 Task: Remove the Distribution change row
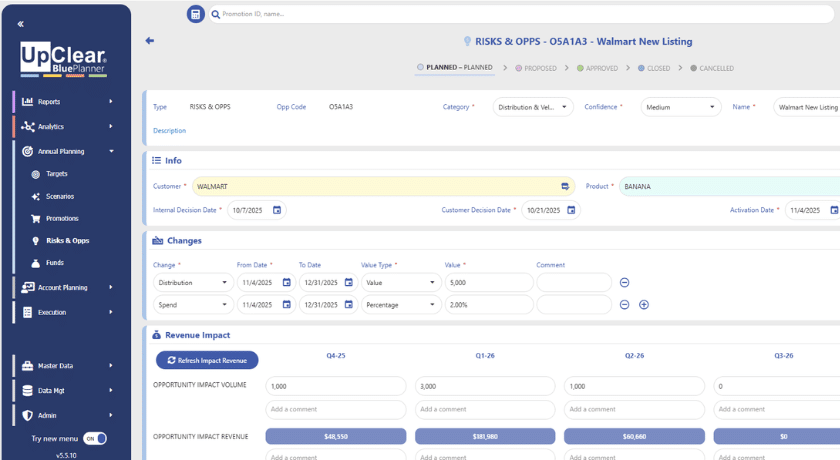(x=624, y=282)
